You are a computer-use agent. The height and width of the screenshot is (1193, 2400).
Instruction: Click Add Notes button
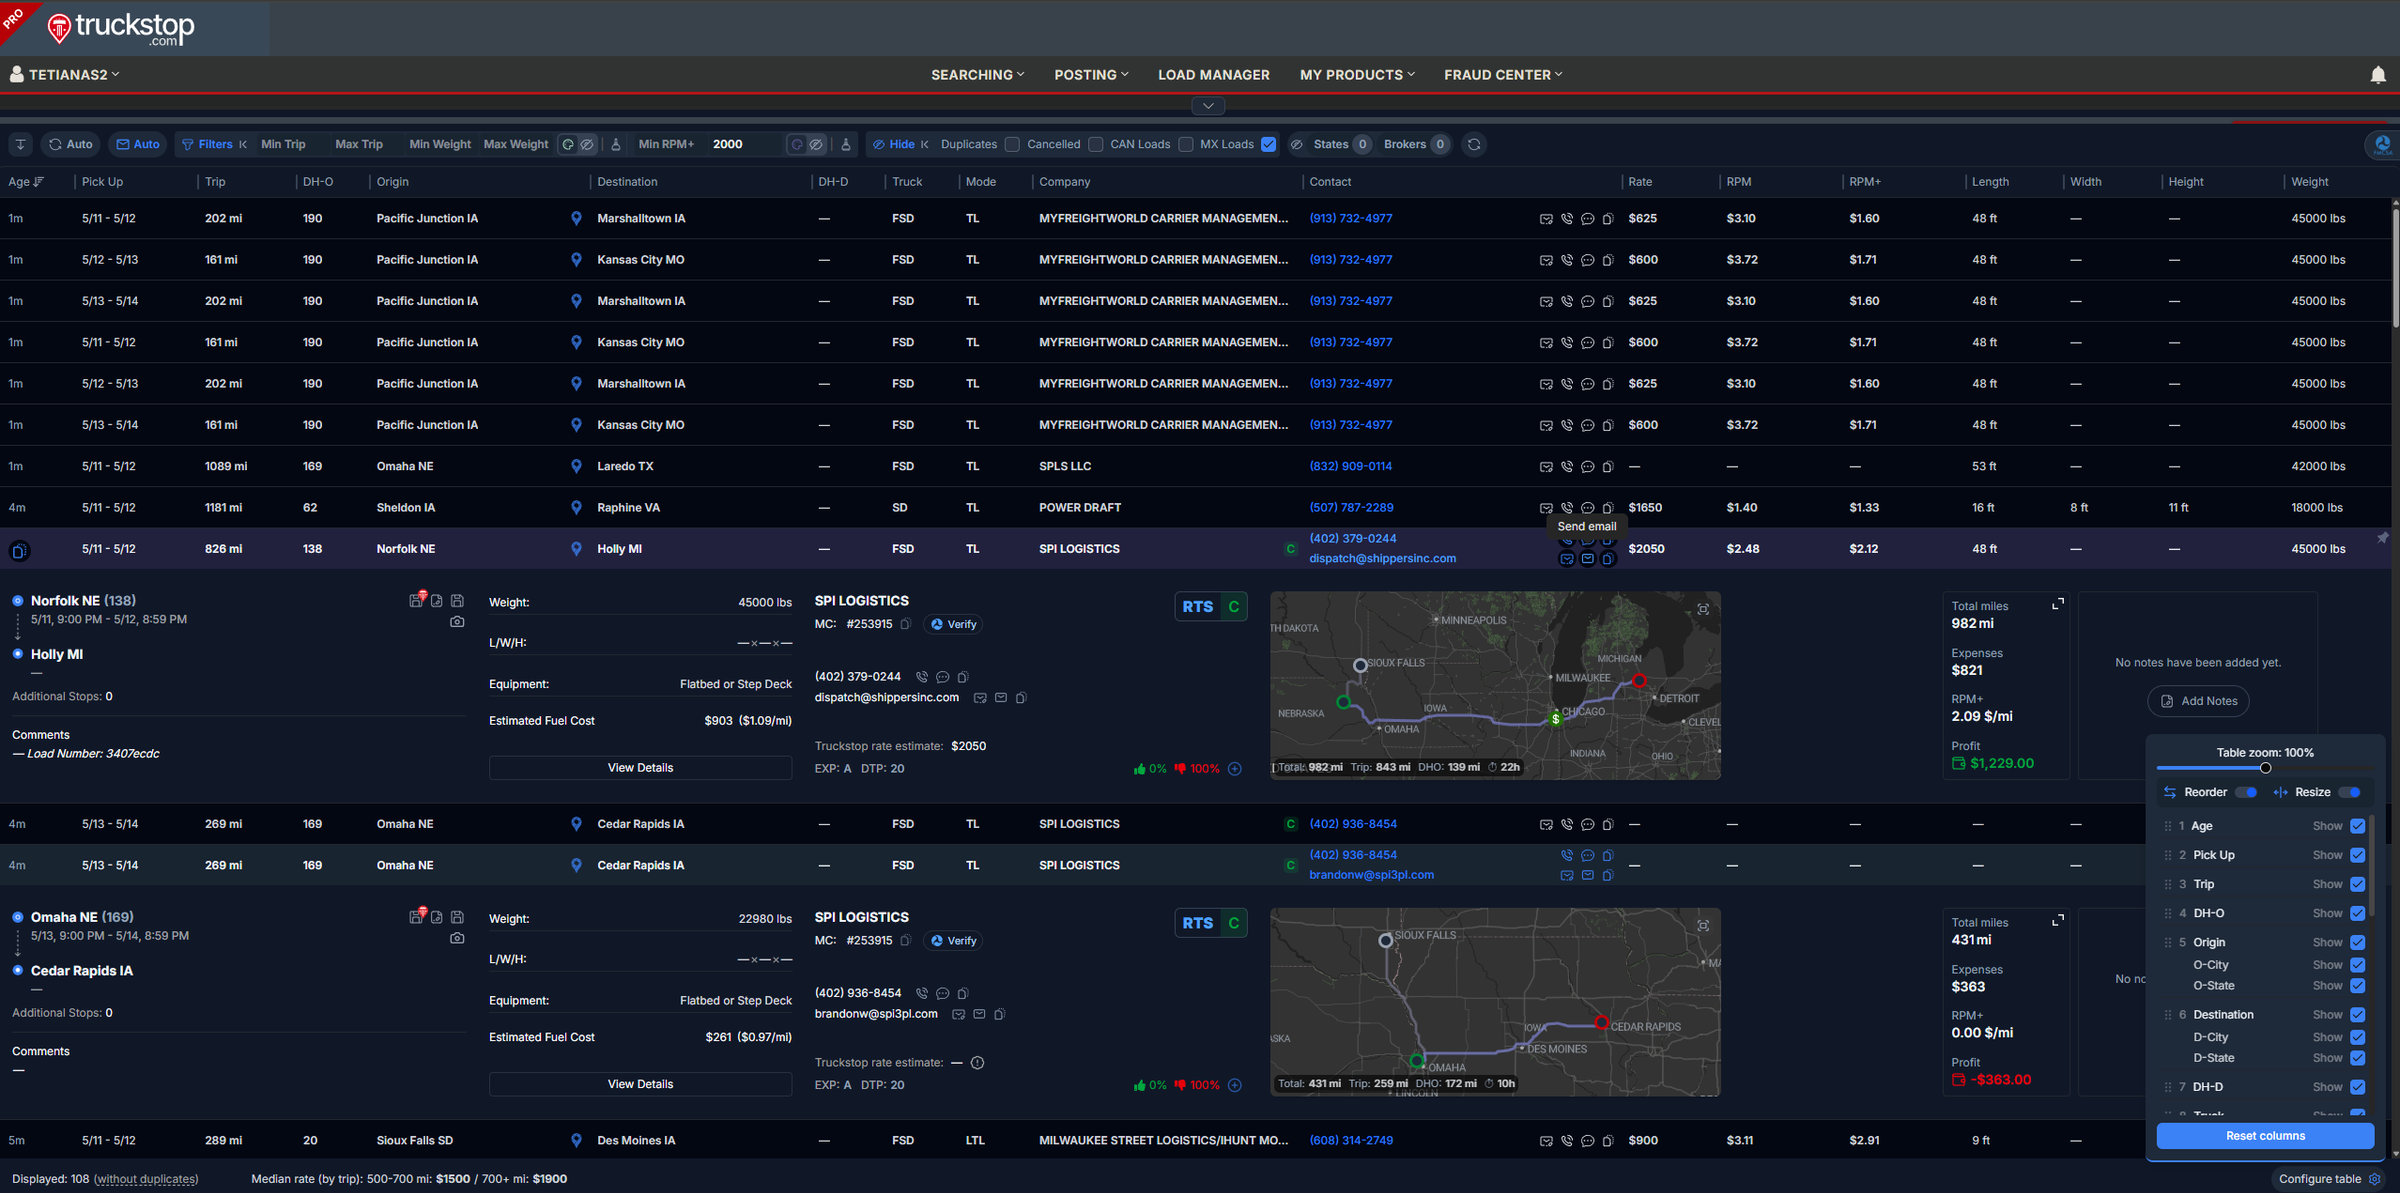(2198, 701)
